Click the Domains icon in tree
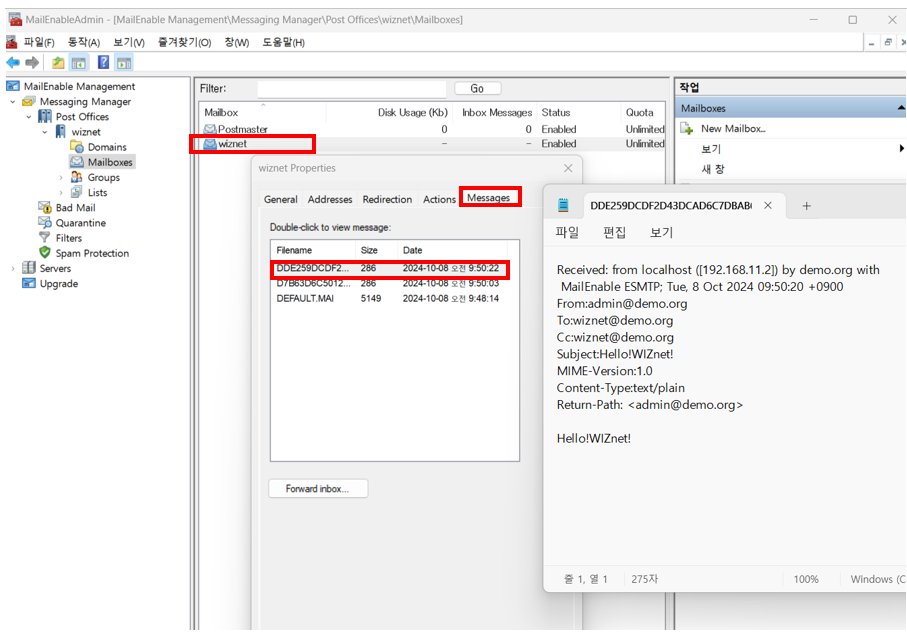 point(76,147)
